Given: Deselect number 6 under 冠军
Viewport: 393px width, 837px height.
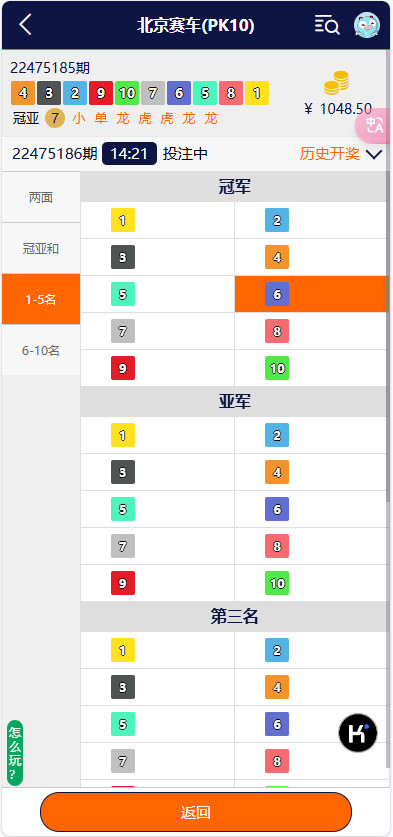Looking at the screenshot, I should pos(310,294).
